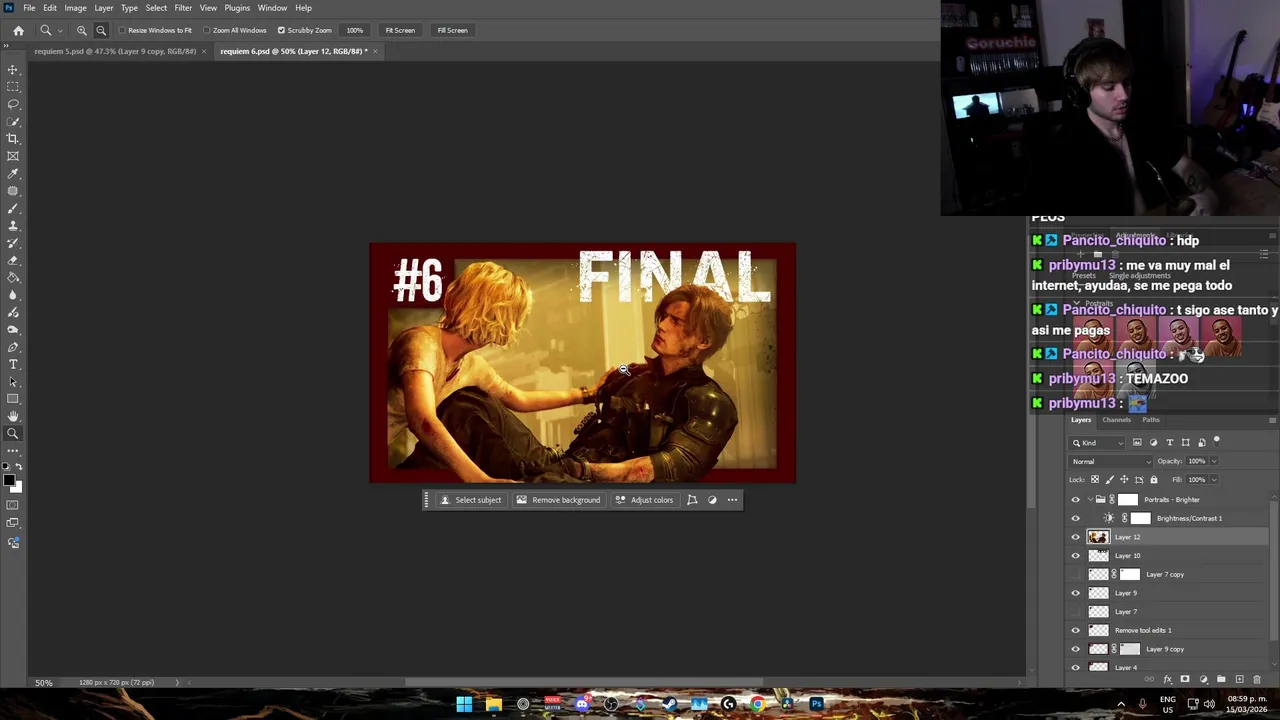Select the Brush tool

13,209
